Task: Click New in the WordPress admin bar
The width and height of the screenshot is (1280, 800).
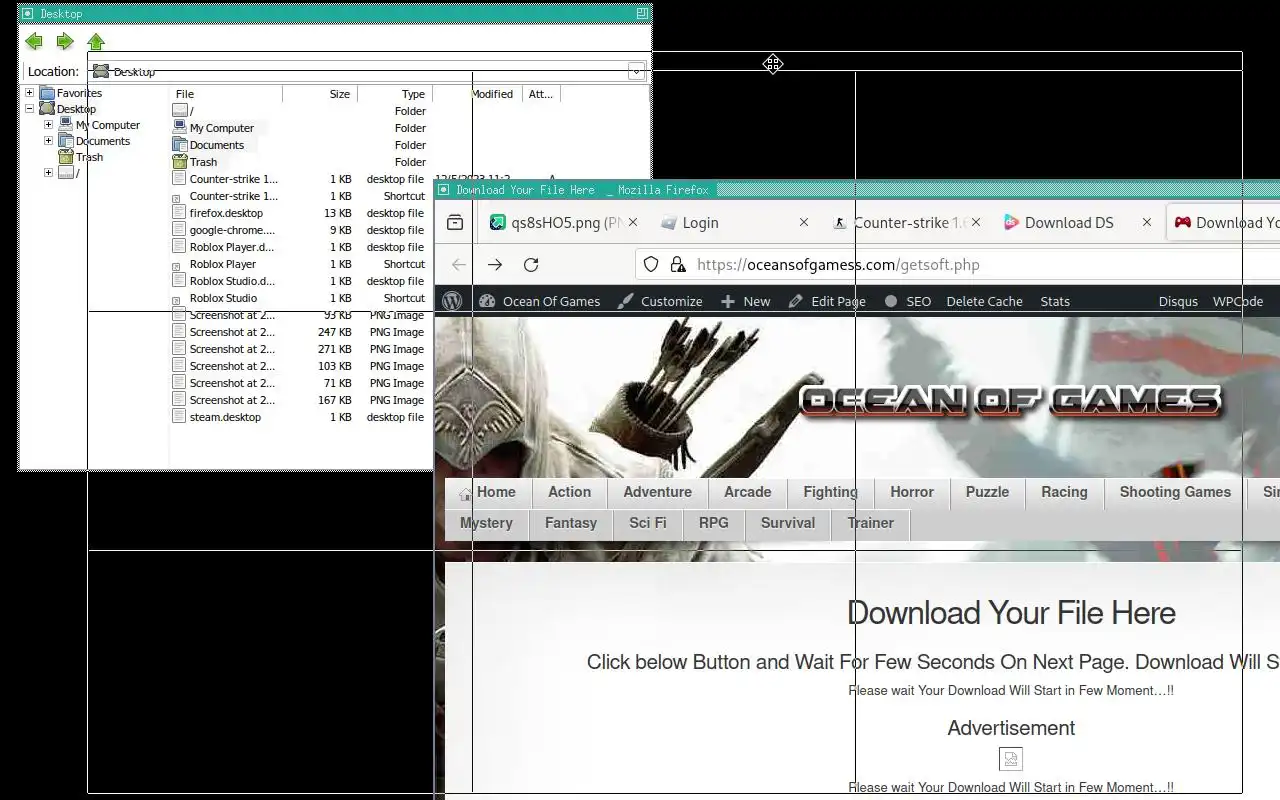Action: click(745, 301)
